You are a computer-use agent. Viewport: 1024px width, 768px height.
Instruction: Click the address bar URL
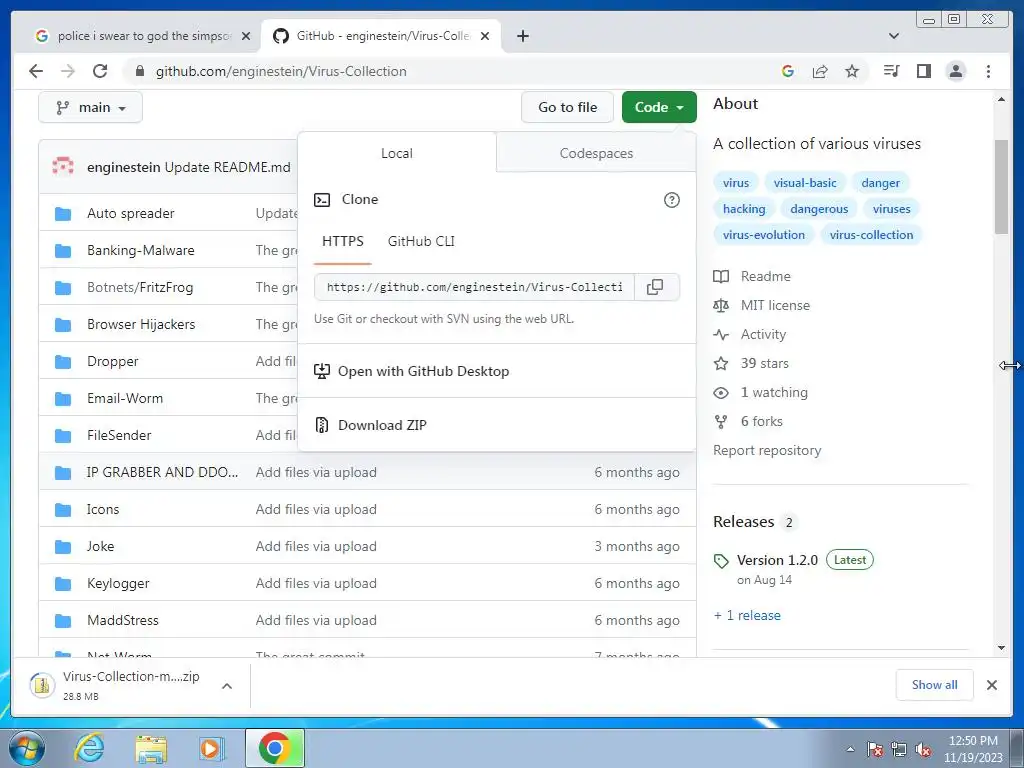click(281, 71)
